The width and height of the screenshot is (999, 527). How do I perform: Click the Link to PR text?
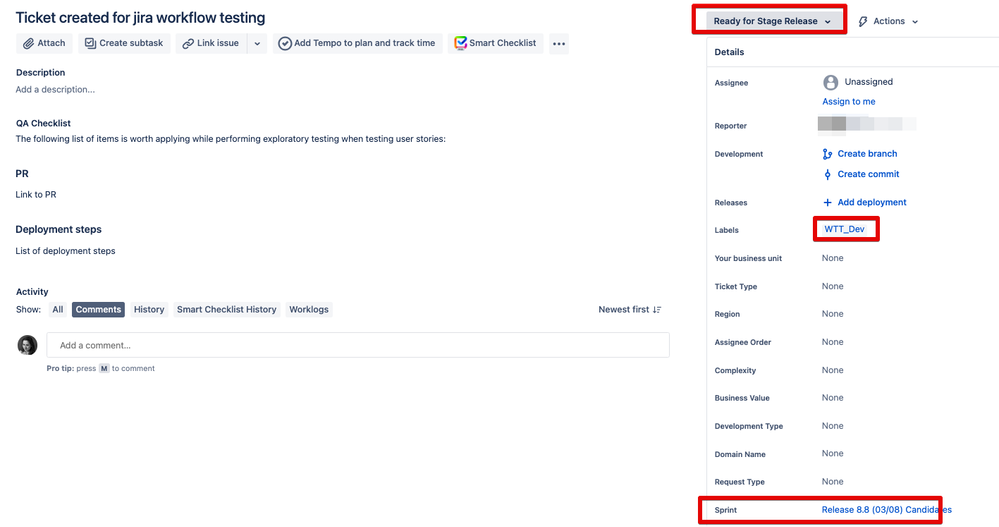[x=36, y=194]
